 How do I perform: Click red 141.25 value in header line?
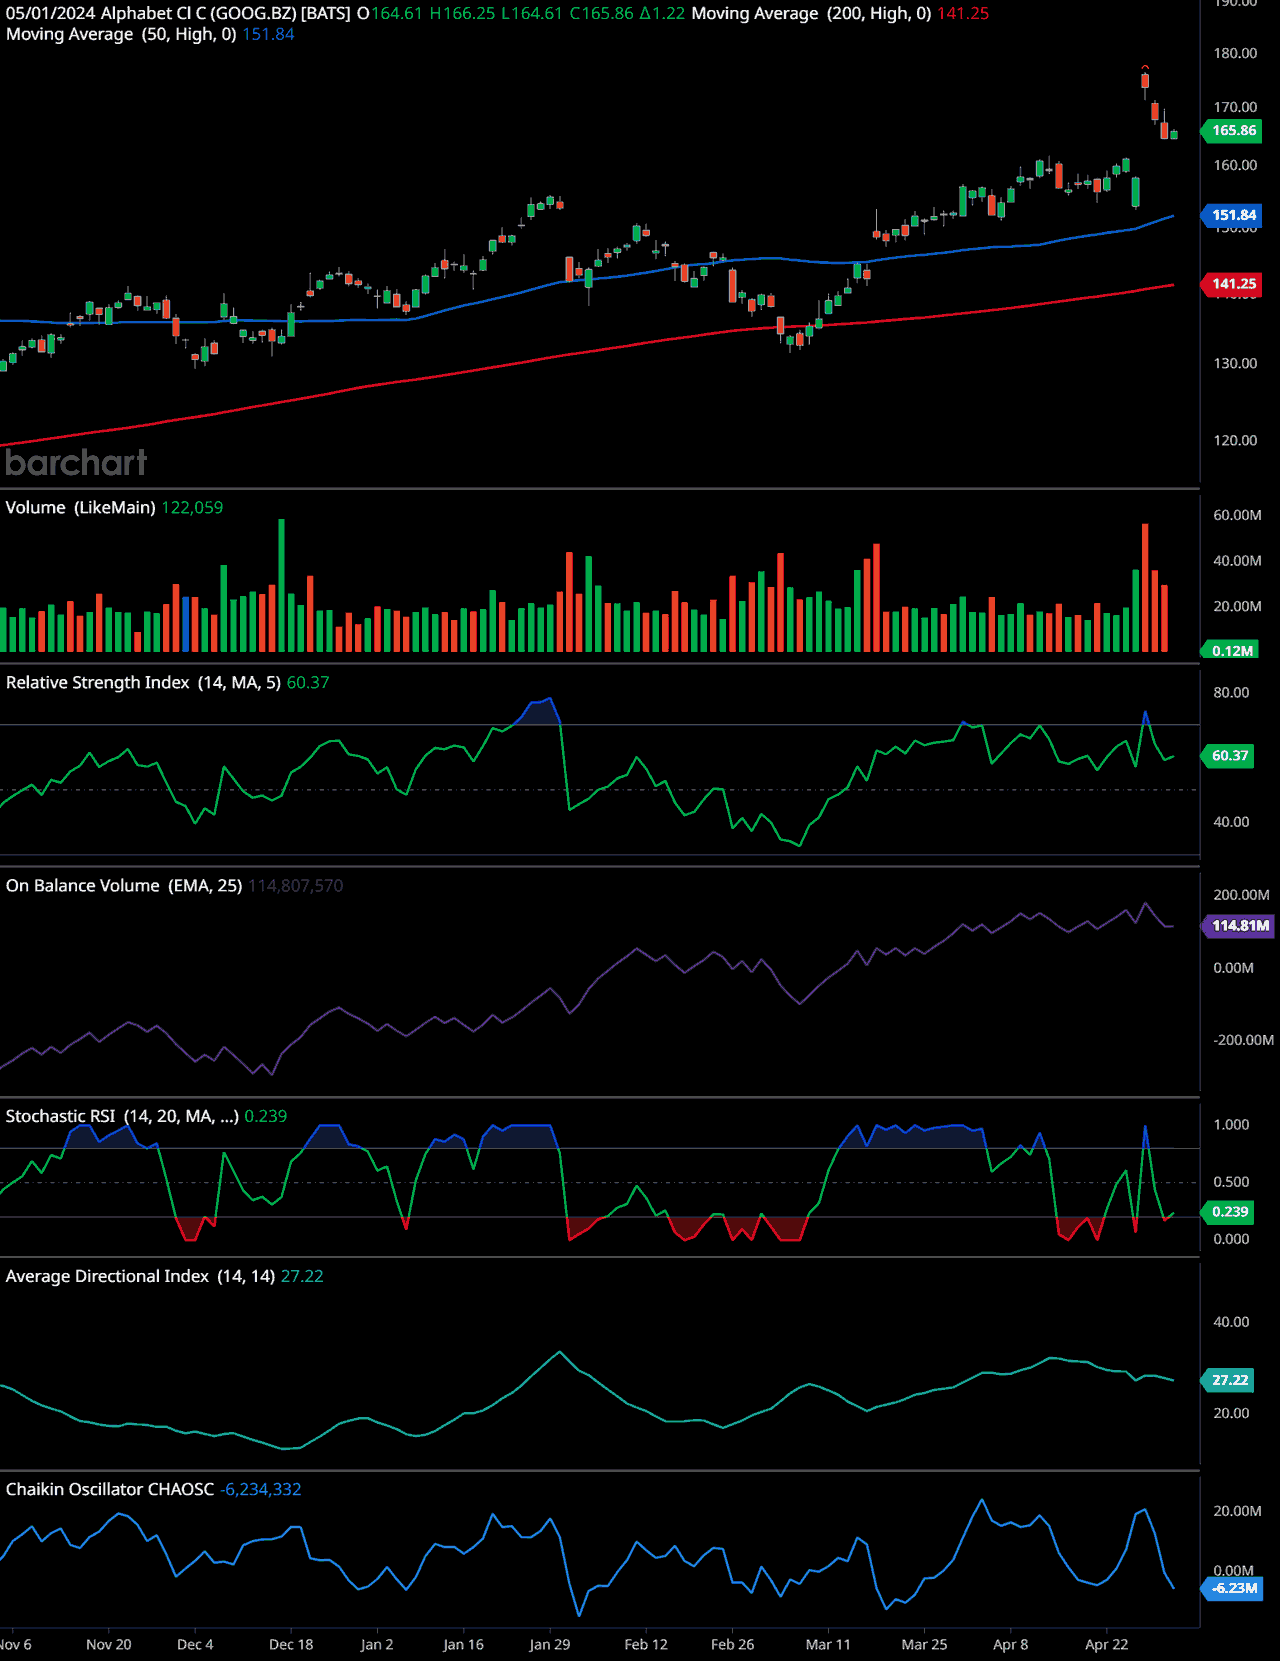(963, 13)
